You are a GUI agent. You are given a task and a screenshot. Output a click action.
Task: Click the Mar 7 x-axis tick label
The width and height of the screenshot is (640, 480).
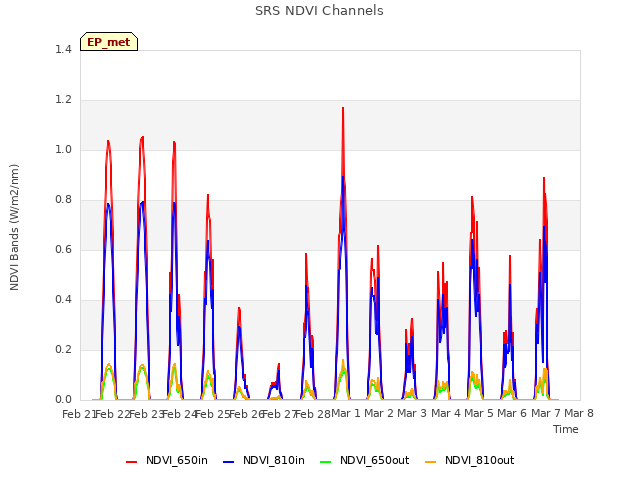[546, 413]
